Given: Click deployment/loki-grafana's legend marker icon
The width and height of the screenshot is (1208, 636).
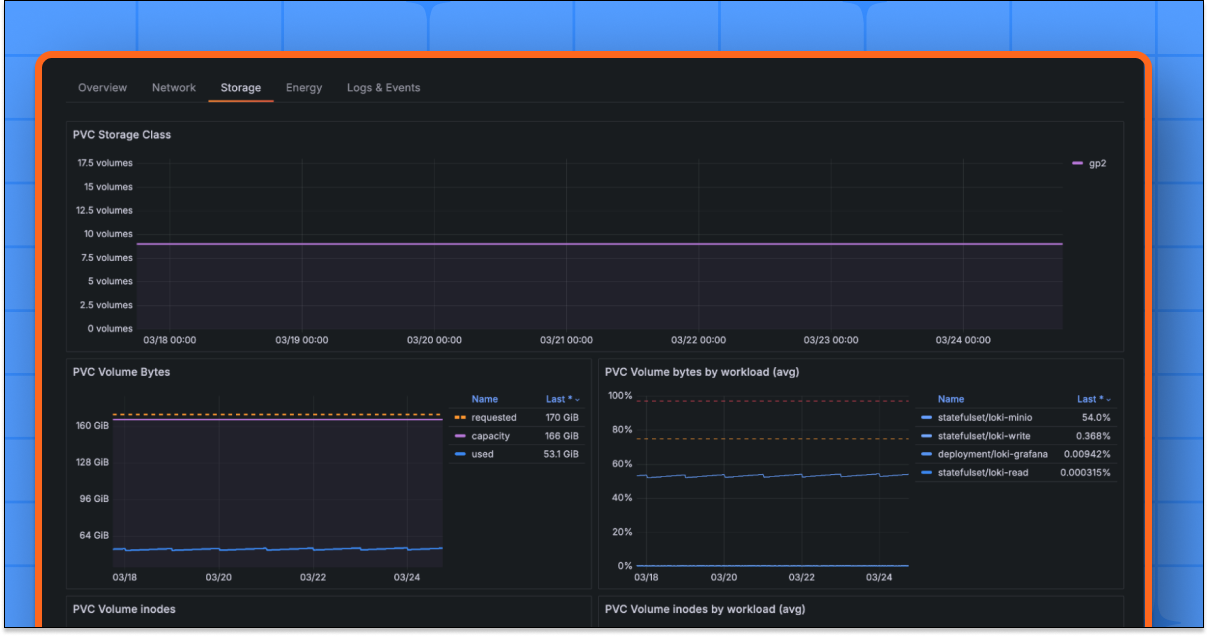Looking at the screenshot, I should [x=928, y=453].
